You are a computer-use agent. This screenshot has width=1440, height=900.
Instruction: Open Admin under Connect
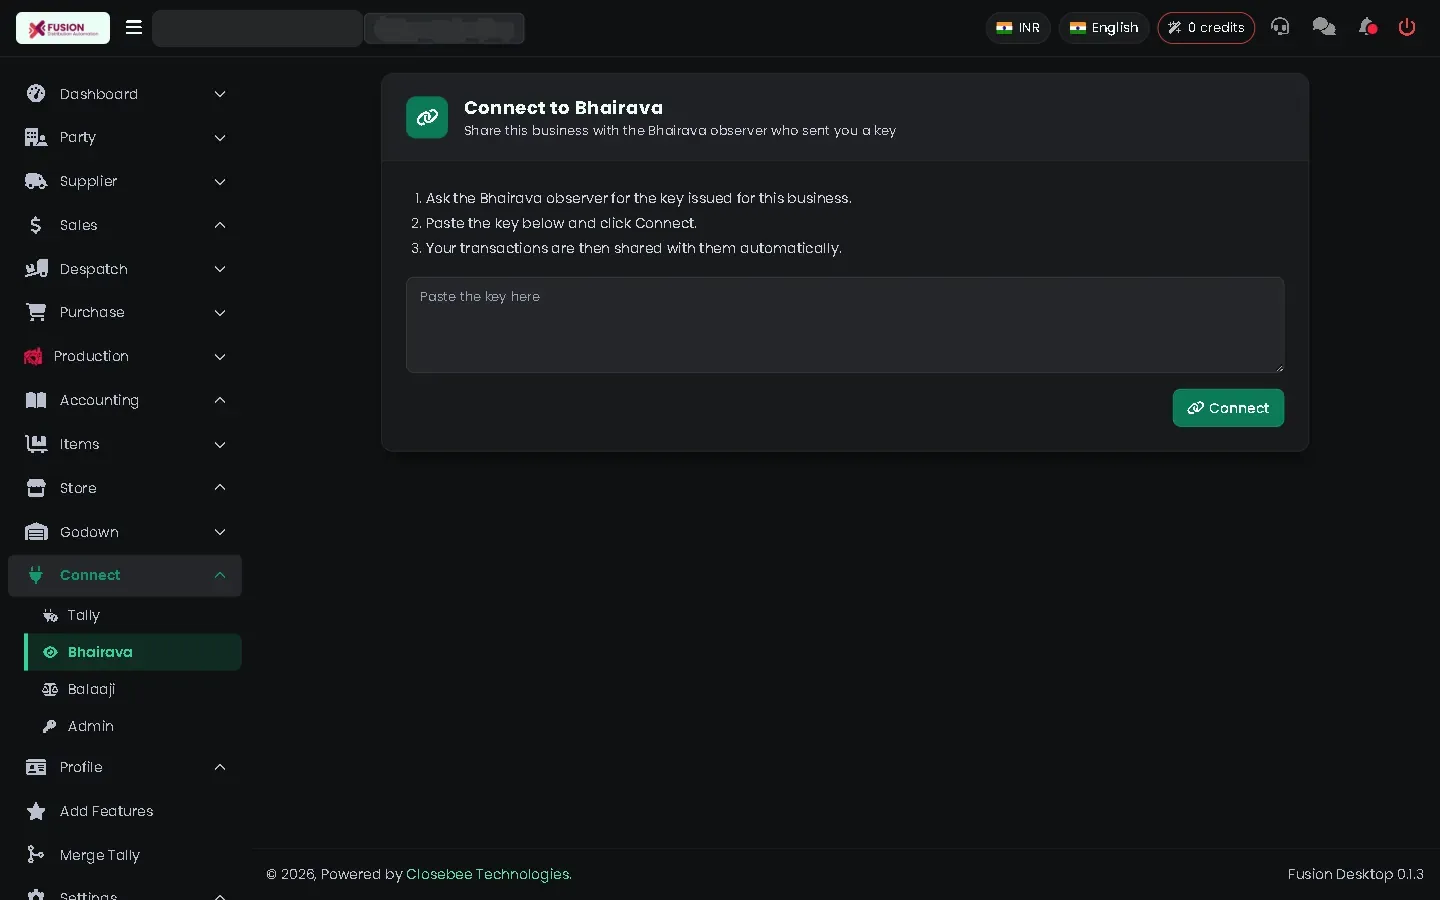point(133,726)
